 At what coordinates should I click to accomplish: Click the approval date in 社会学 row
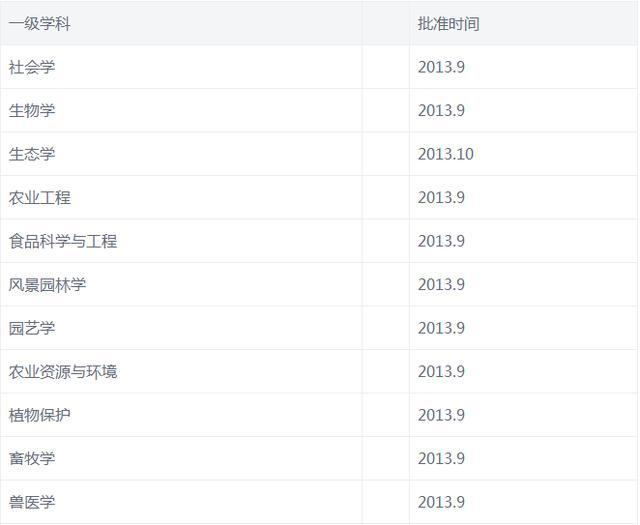pyautogui.click(x=441, y=67)
